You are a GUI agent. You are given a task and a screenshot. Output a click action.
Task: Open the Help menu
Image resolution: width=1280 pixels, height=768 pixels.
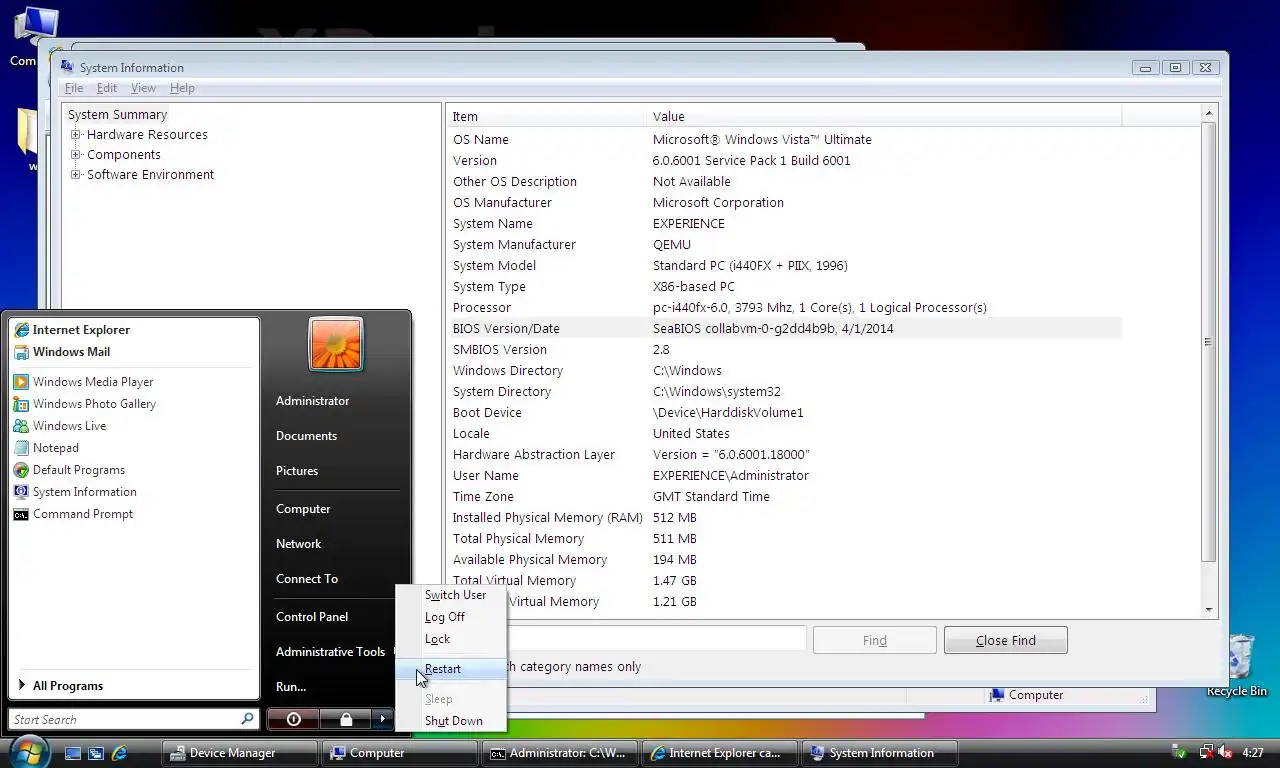coord(182,88)
